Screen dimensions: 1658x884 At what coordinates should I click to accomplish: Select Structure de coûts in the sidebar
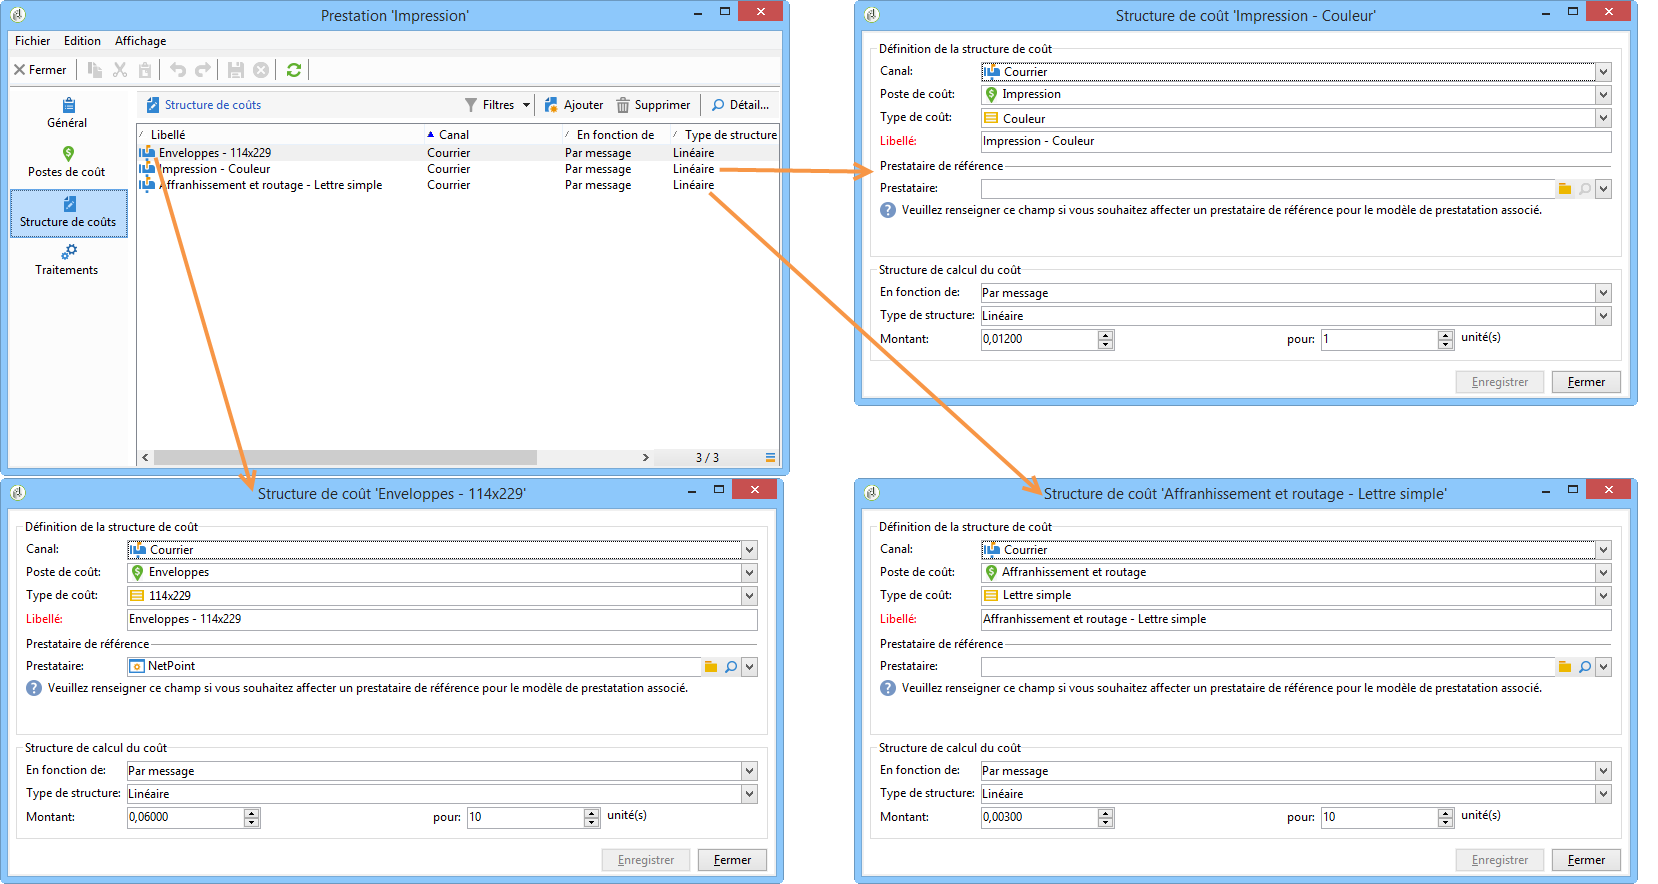[68, 213]
